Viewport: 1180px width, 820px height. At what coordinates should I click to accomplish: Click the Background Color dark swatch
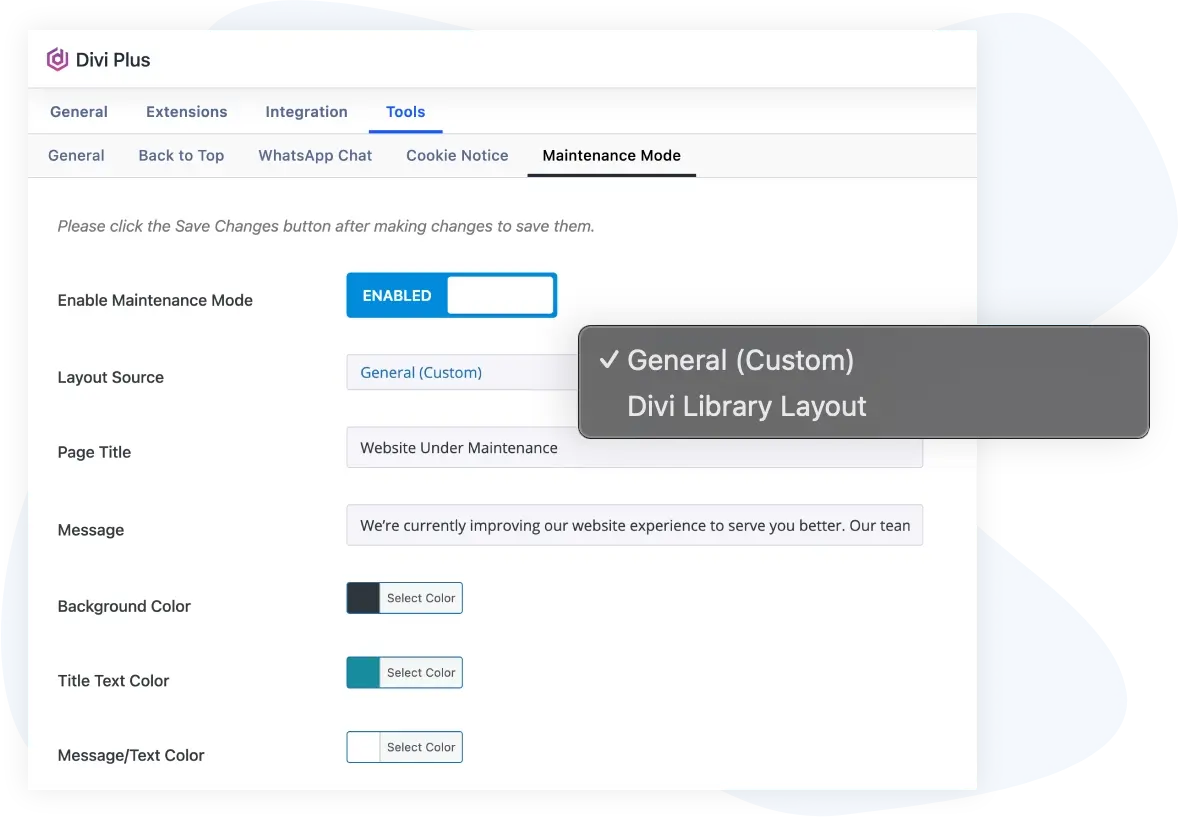click(x=363, y=598)
